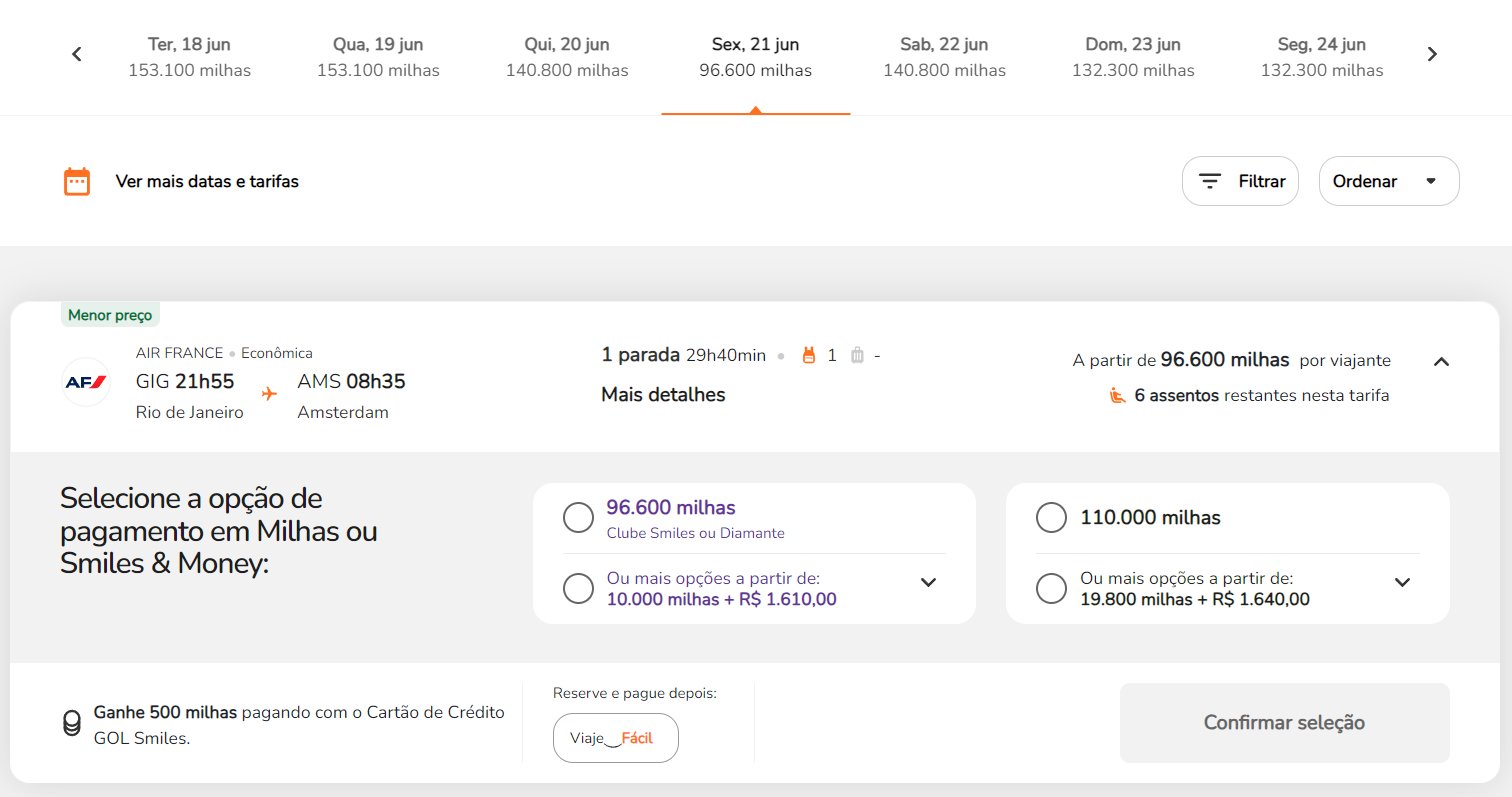The image size is (1512, 797).
Task: Click the AMS 08h35 arrival time
Action: click(351, 381)
